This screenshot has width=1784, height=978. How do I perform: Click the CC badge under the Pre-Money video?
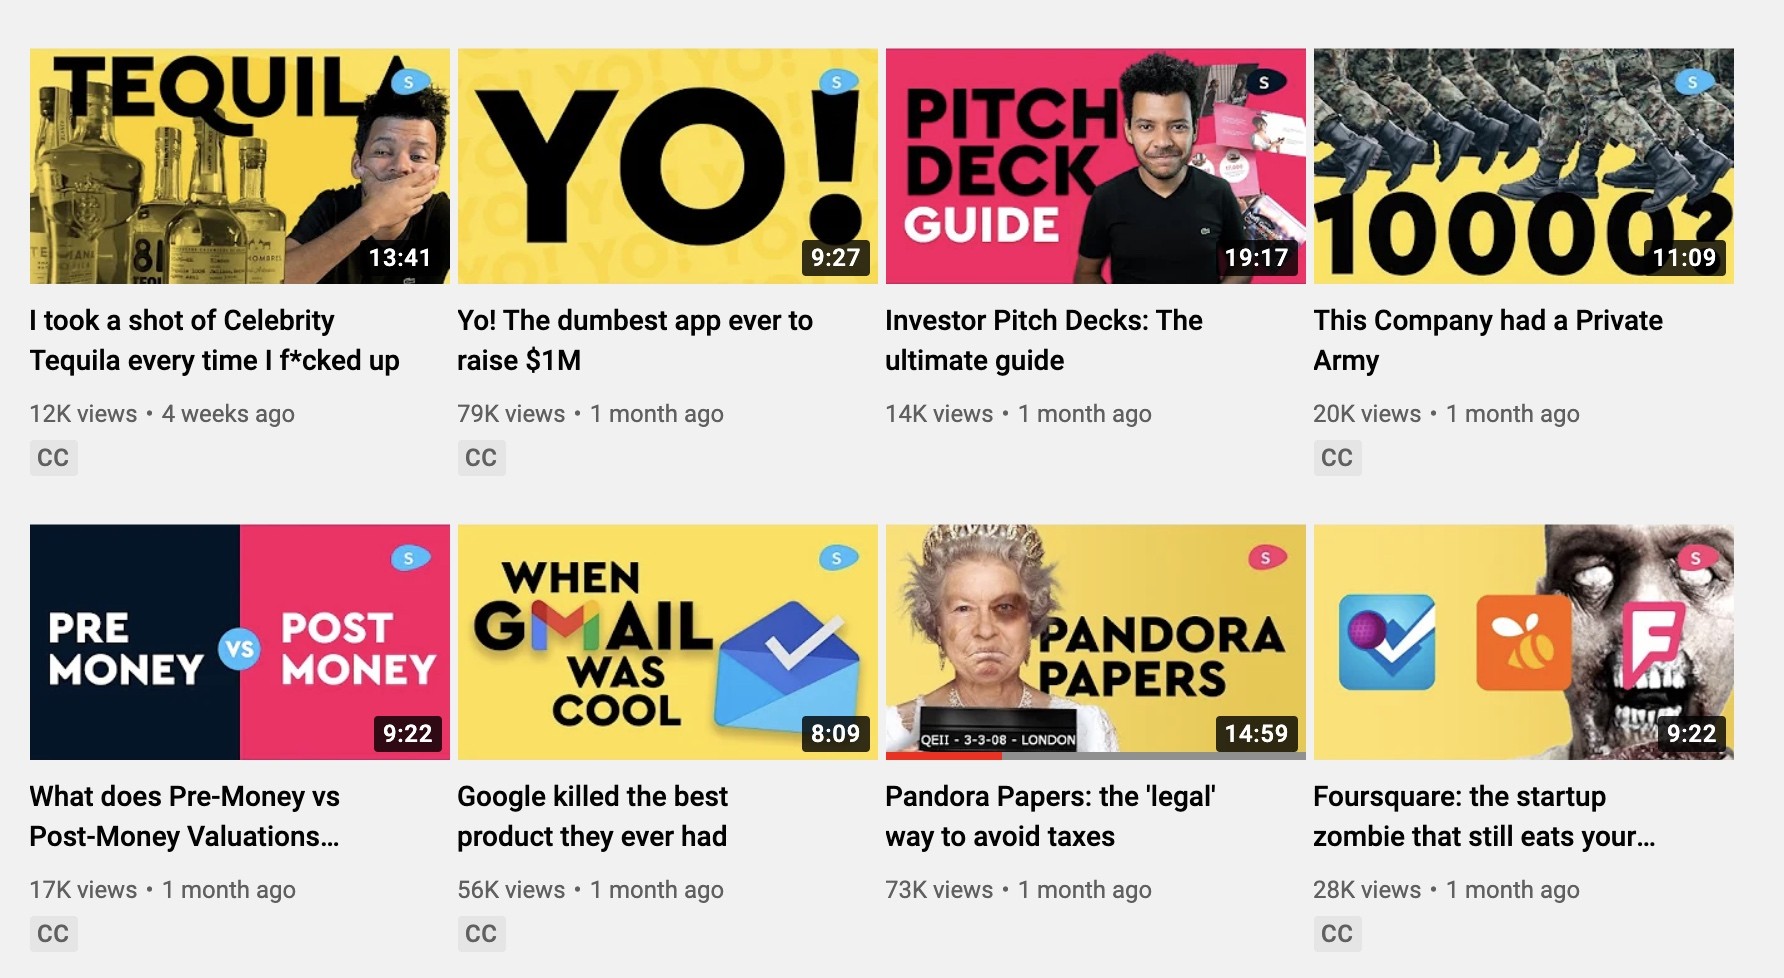[53, 934]
